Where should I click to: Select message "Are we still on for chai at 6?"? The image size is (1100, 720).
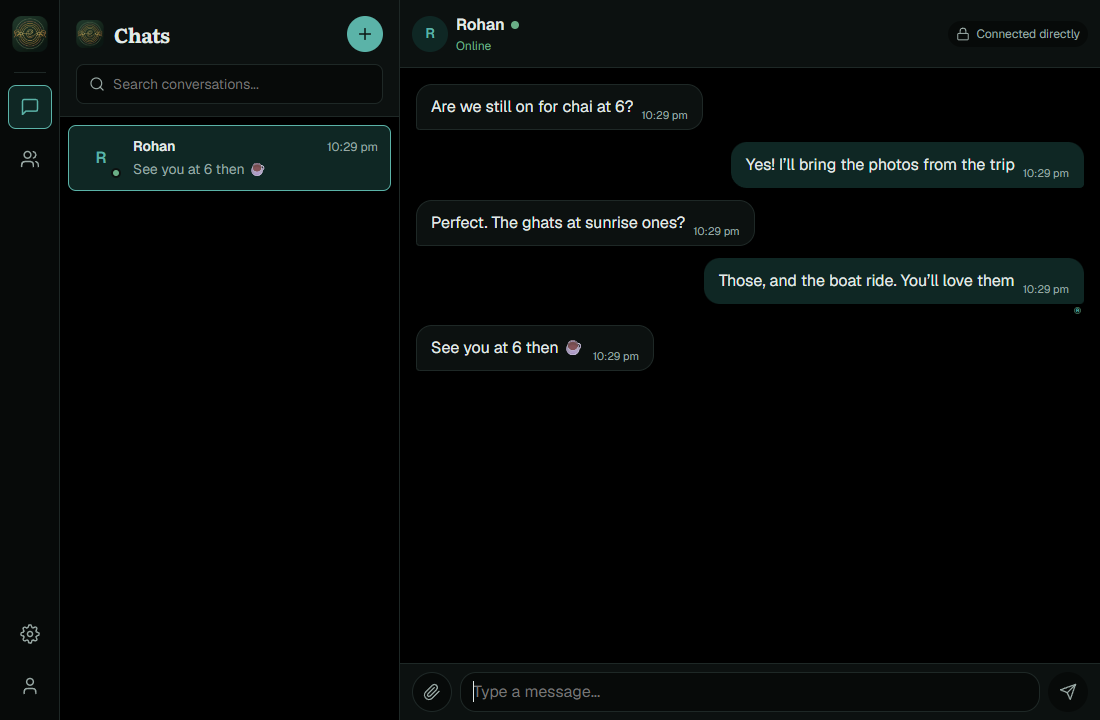click(559, 107)
